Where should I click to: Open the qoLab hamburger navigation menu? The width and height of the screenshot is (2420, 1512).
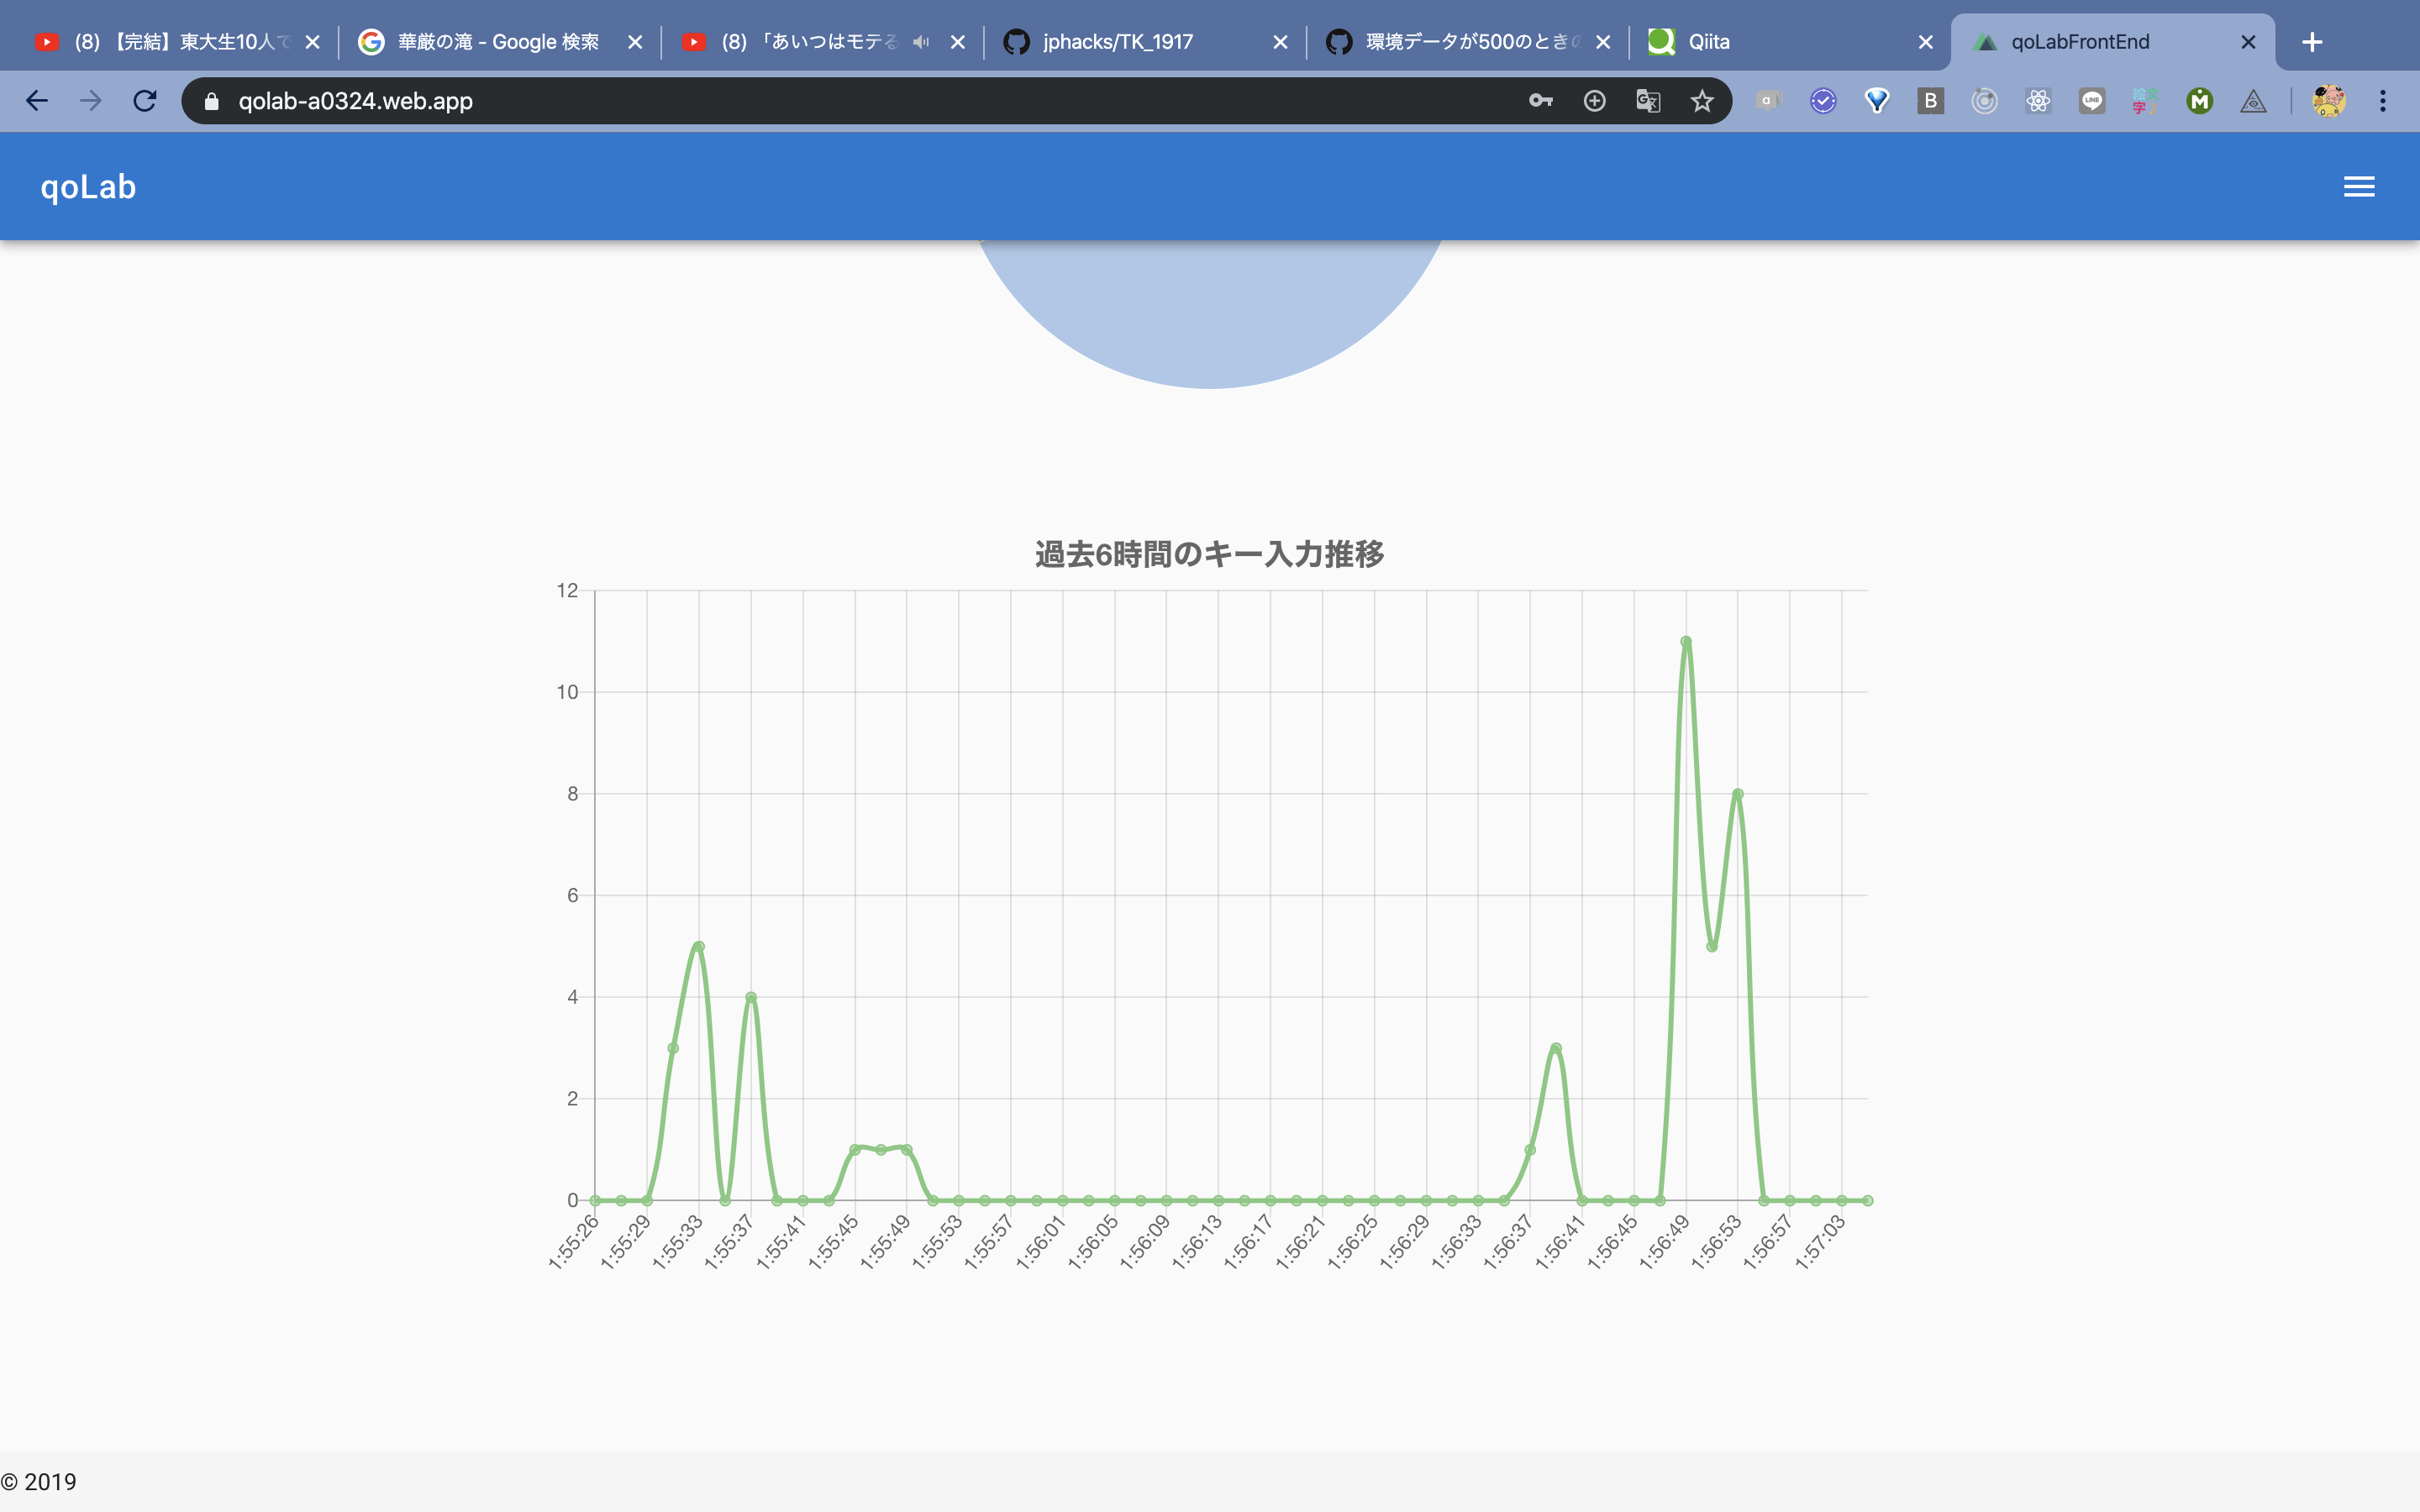click(2358, 186)
